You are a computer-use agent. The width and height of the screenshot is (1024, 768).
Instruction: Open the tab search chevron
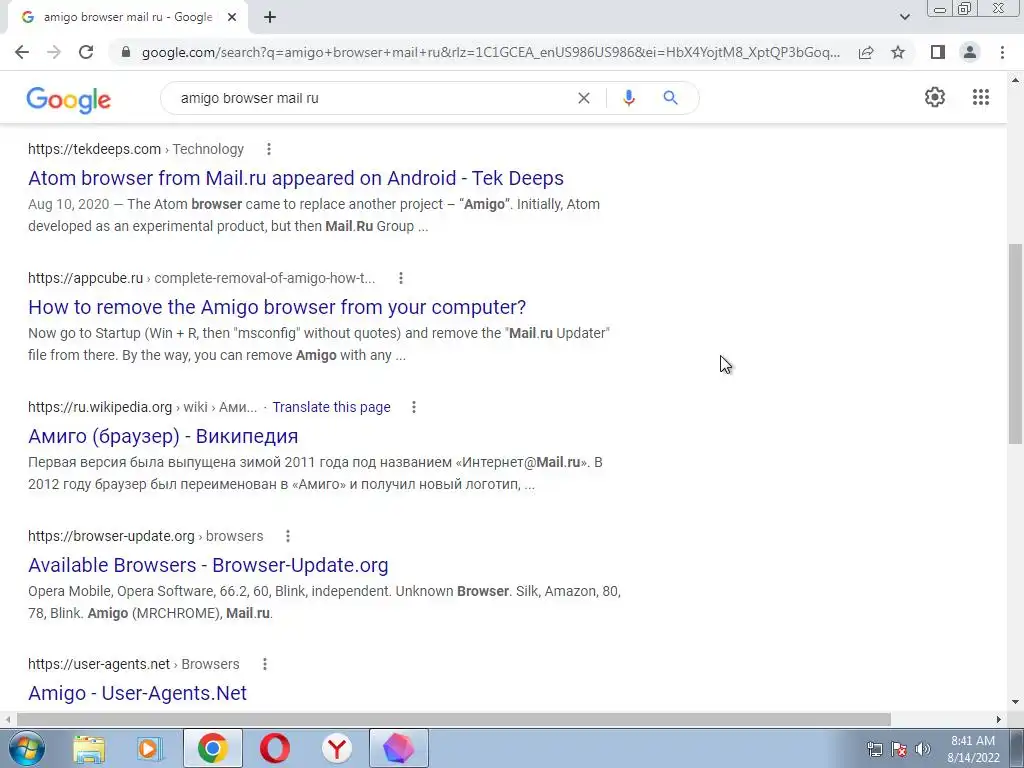pos(904,18)
